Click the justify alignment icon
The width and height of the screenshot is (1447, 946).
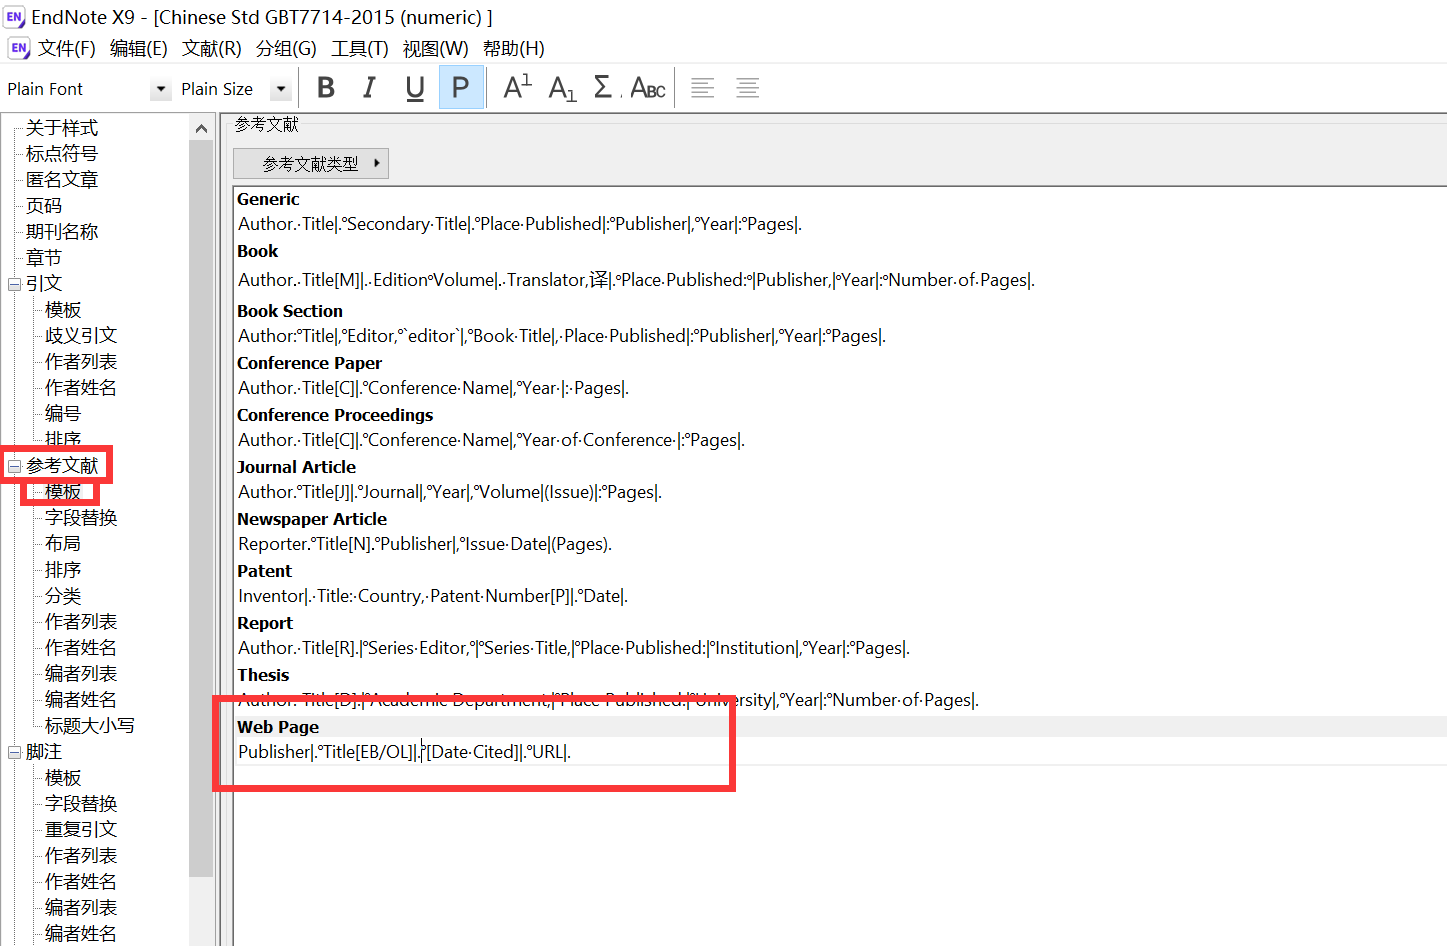(x=747, y=88)
